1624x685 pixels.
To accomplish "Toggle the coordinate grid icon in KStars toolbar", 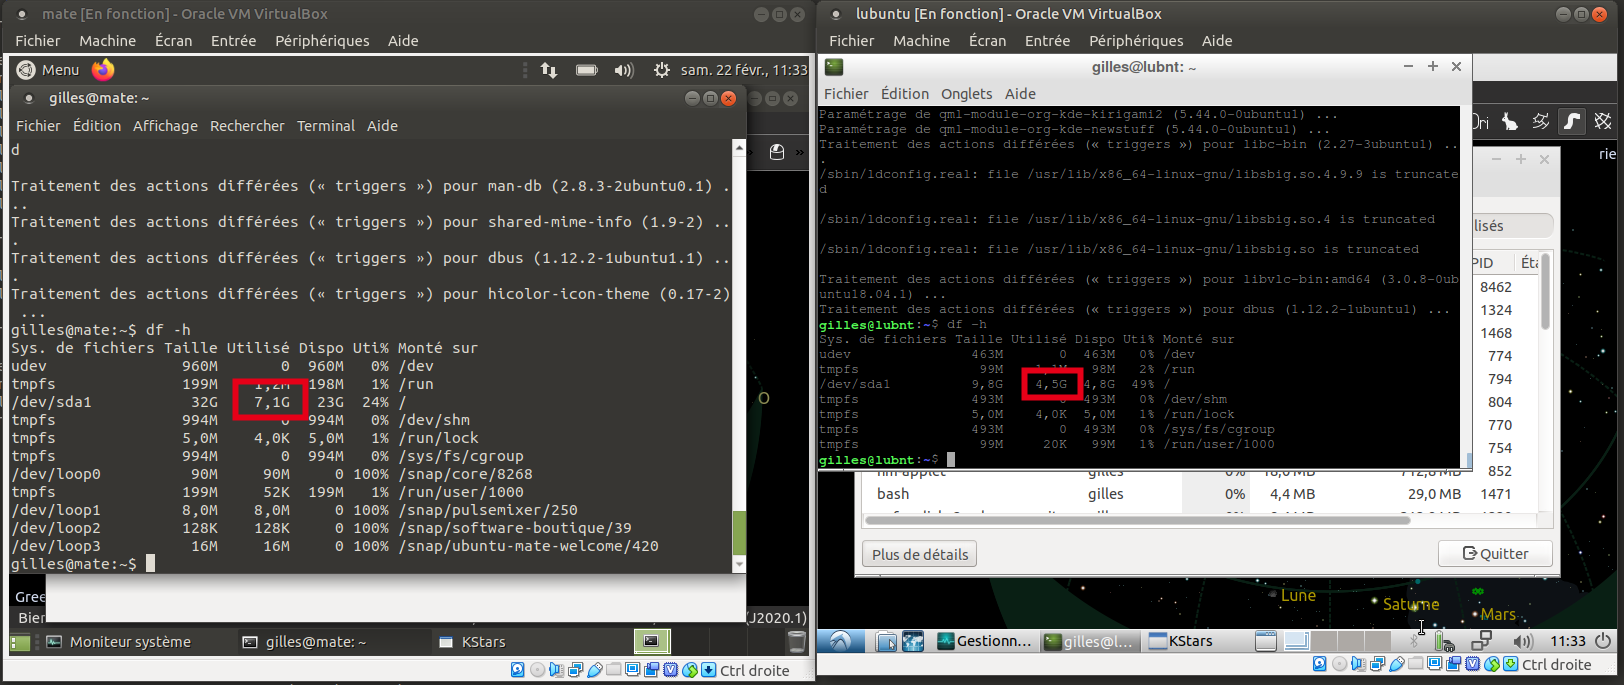I will point(1603,121).
